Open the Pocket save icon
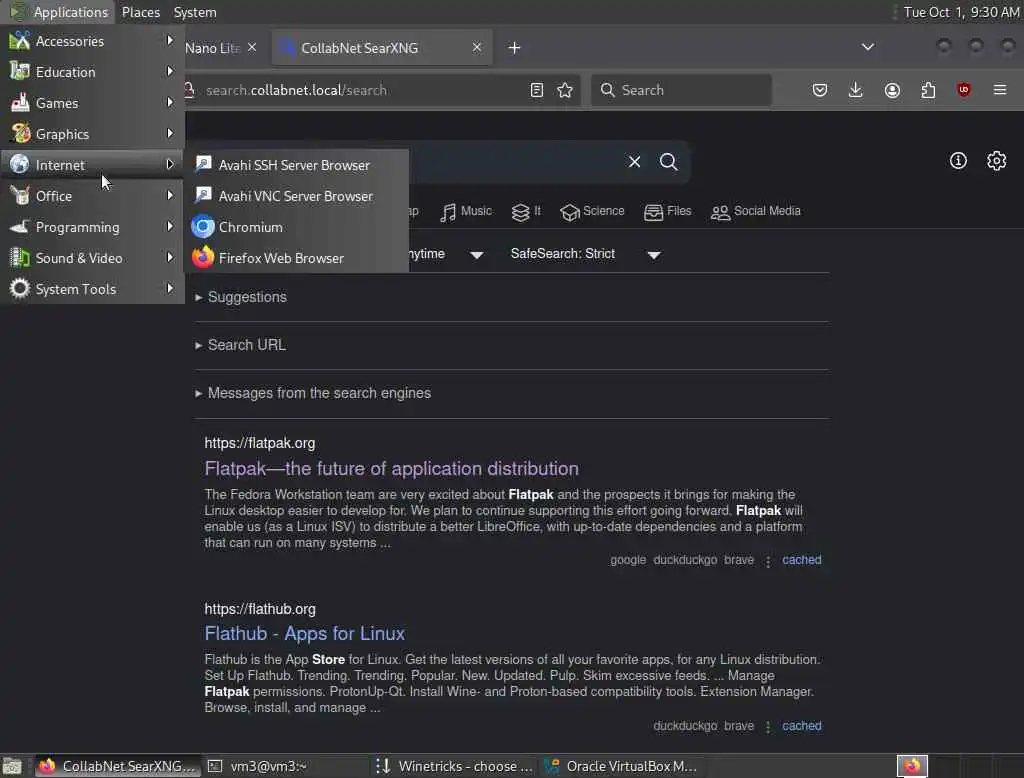The height and width of the screenshot is (778, 1024). click(x=820, y=90)
